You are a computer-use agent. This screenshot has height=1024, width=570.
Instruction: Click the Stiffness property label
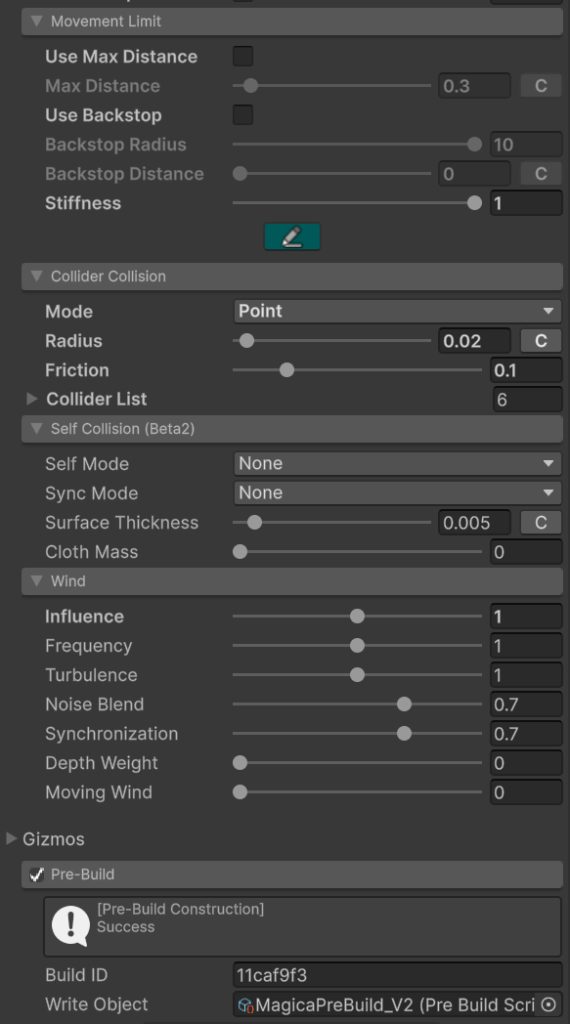point(83,203)
